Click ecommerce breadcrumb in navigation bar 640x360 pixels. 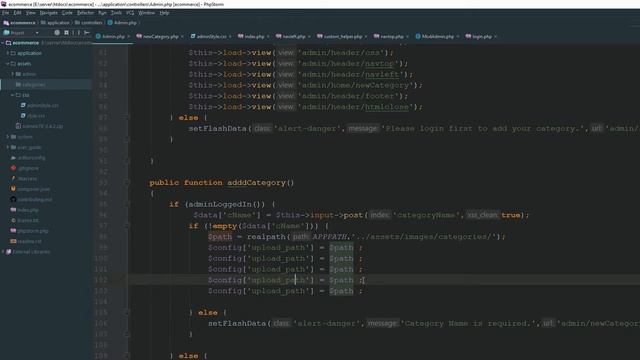pos(20,23)
